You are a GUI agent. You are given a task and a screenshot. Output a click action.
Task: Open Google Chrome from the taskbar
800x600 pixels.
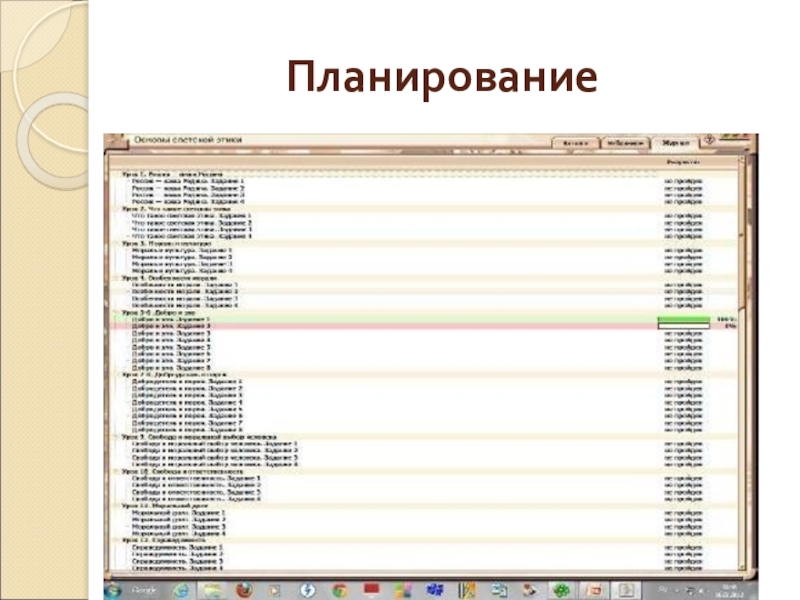[339, 590]
